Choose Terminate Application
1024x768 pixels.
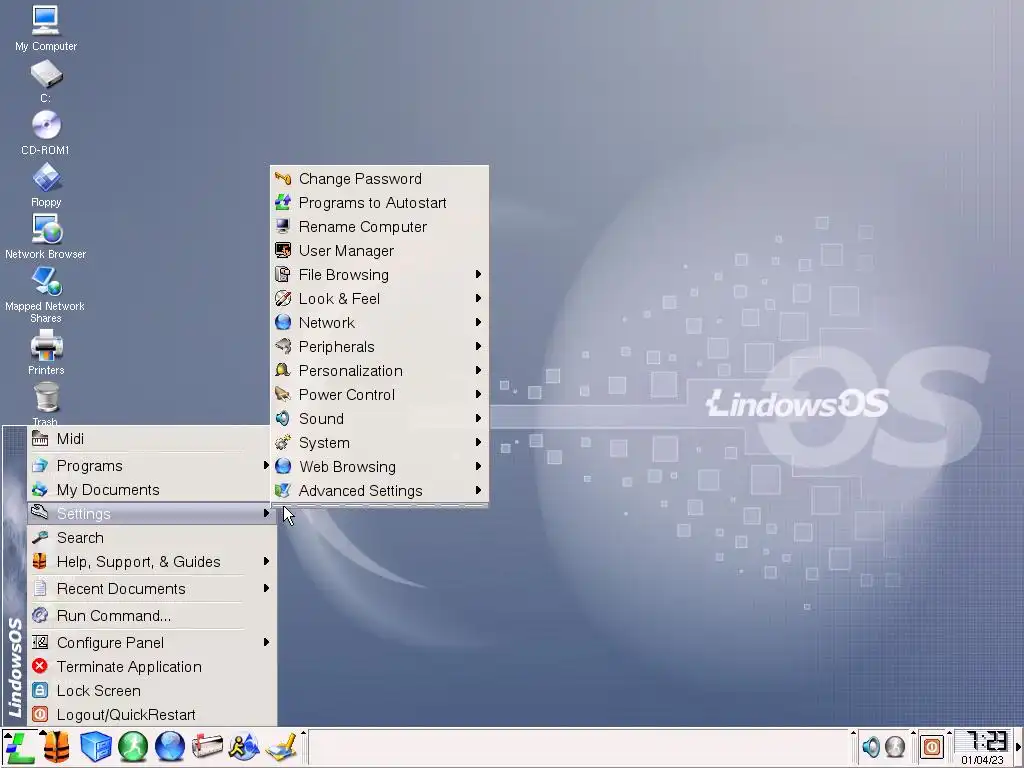pyautogui.click(x=151, y=667)
